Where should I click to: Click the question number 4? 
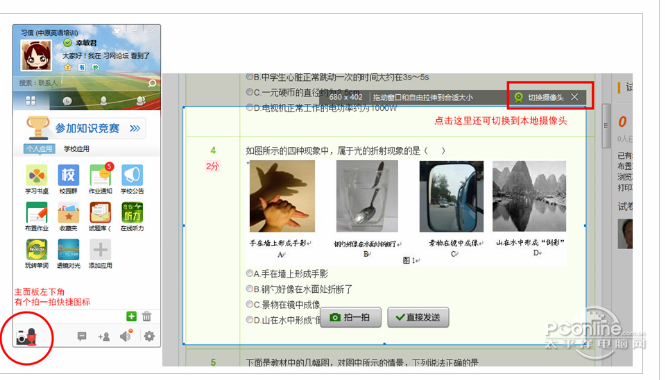[213, 150]
